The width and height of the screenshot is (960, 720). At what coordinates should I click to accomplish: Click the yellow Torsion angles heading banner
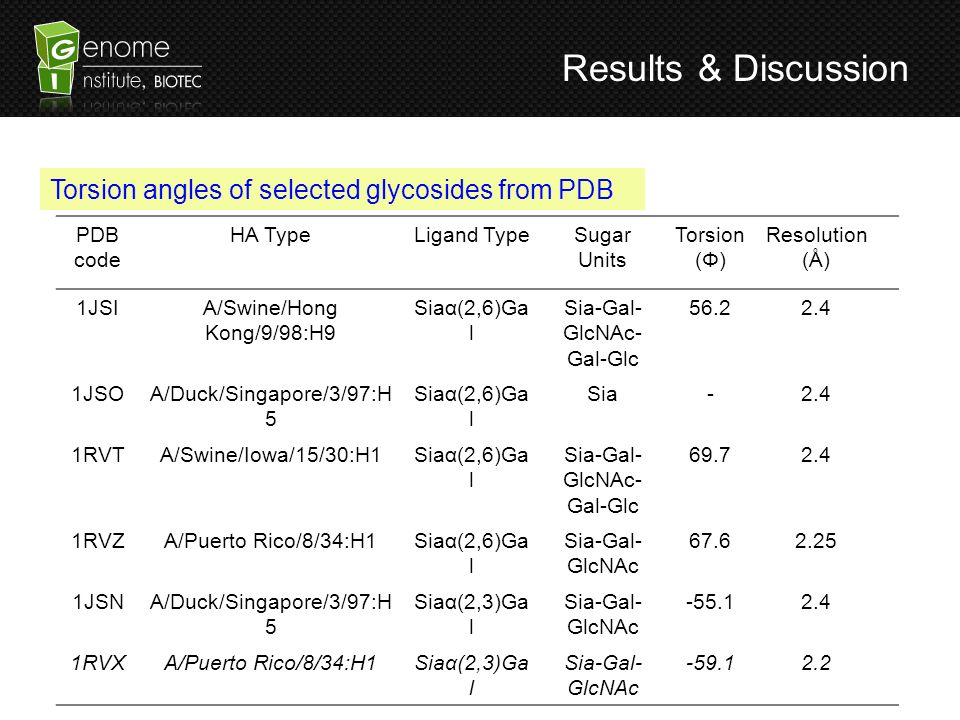[342, 189]
